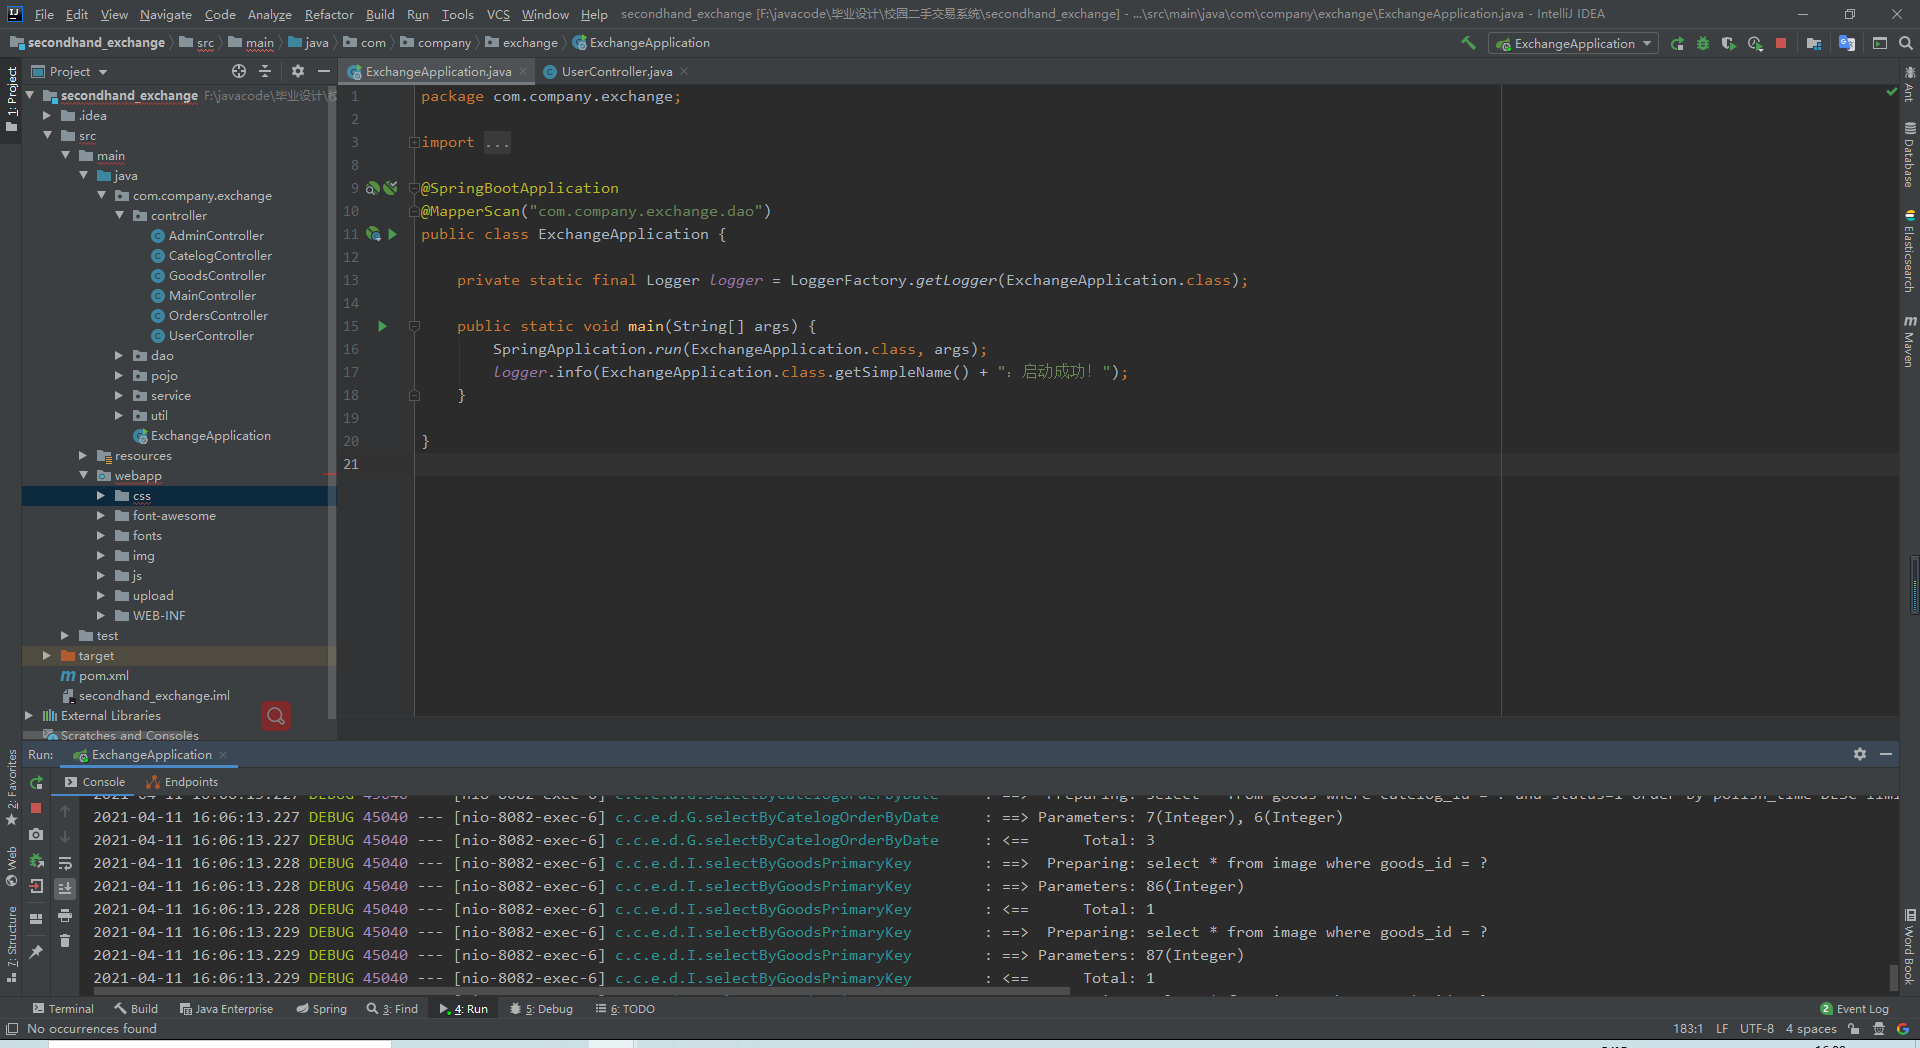Open the Event Log
Viewport: 1920px width, 1048px height.
click(1854, 1008)
